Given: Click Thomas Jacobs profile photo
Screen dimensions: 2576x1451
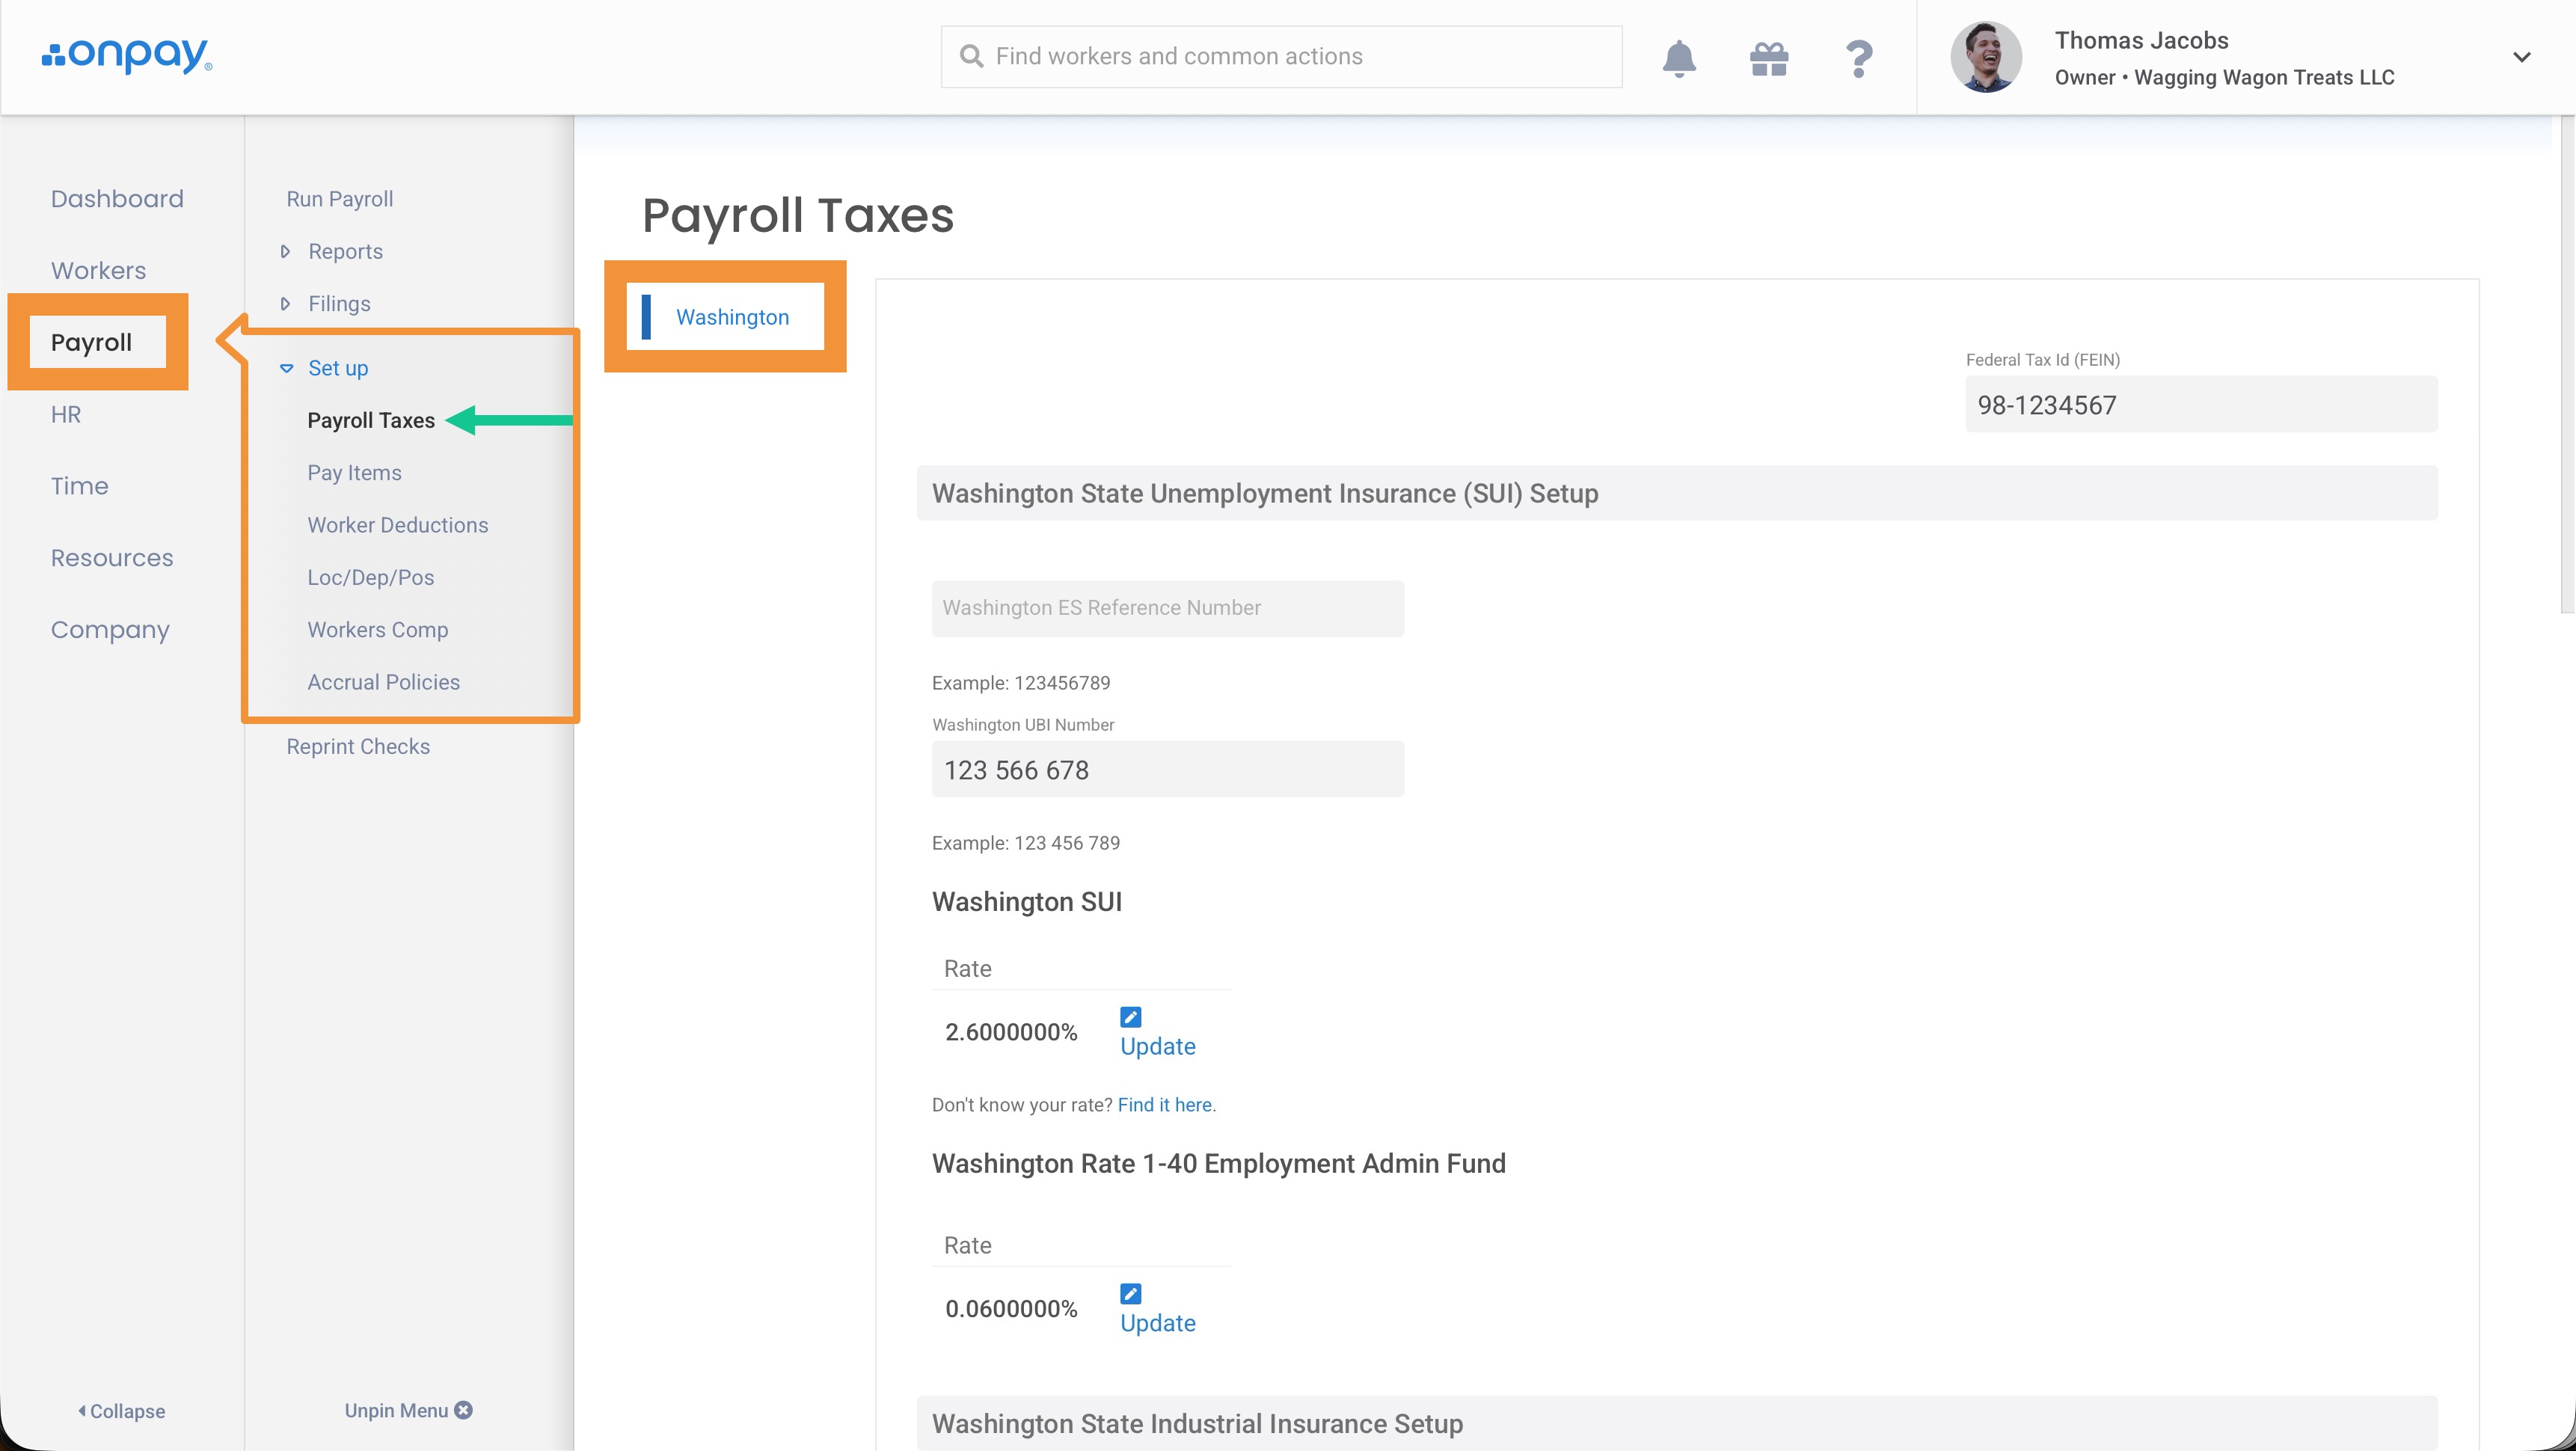Looking at the screenshot, I should 1986,57.
